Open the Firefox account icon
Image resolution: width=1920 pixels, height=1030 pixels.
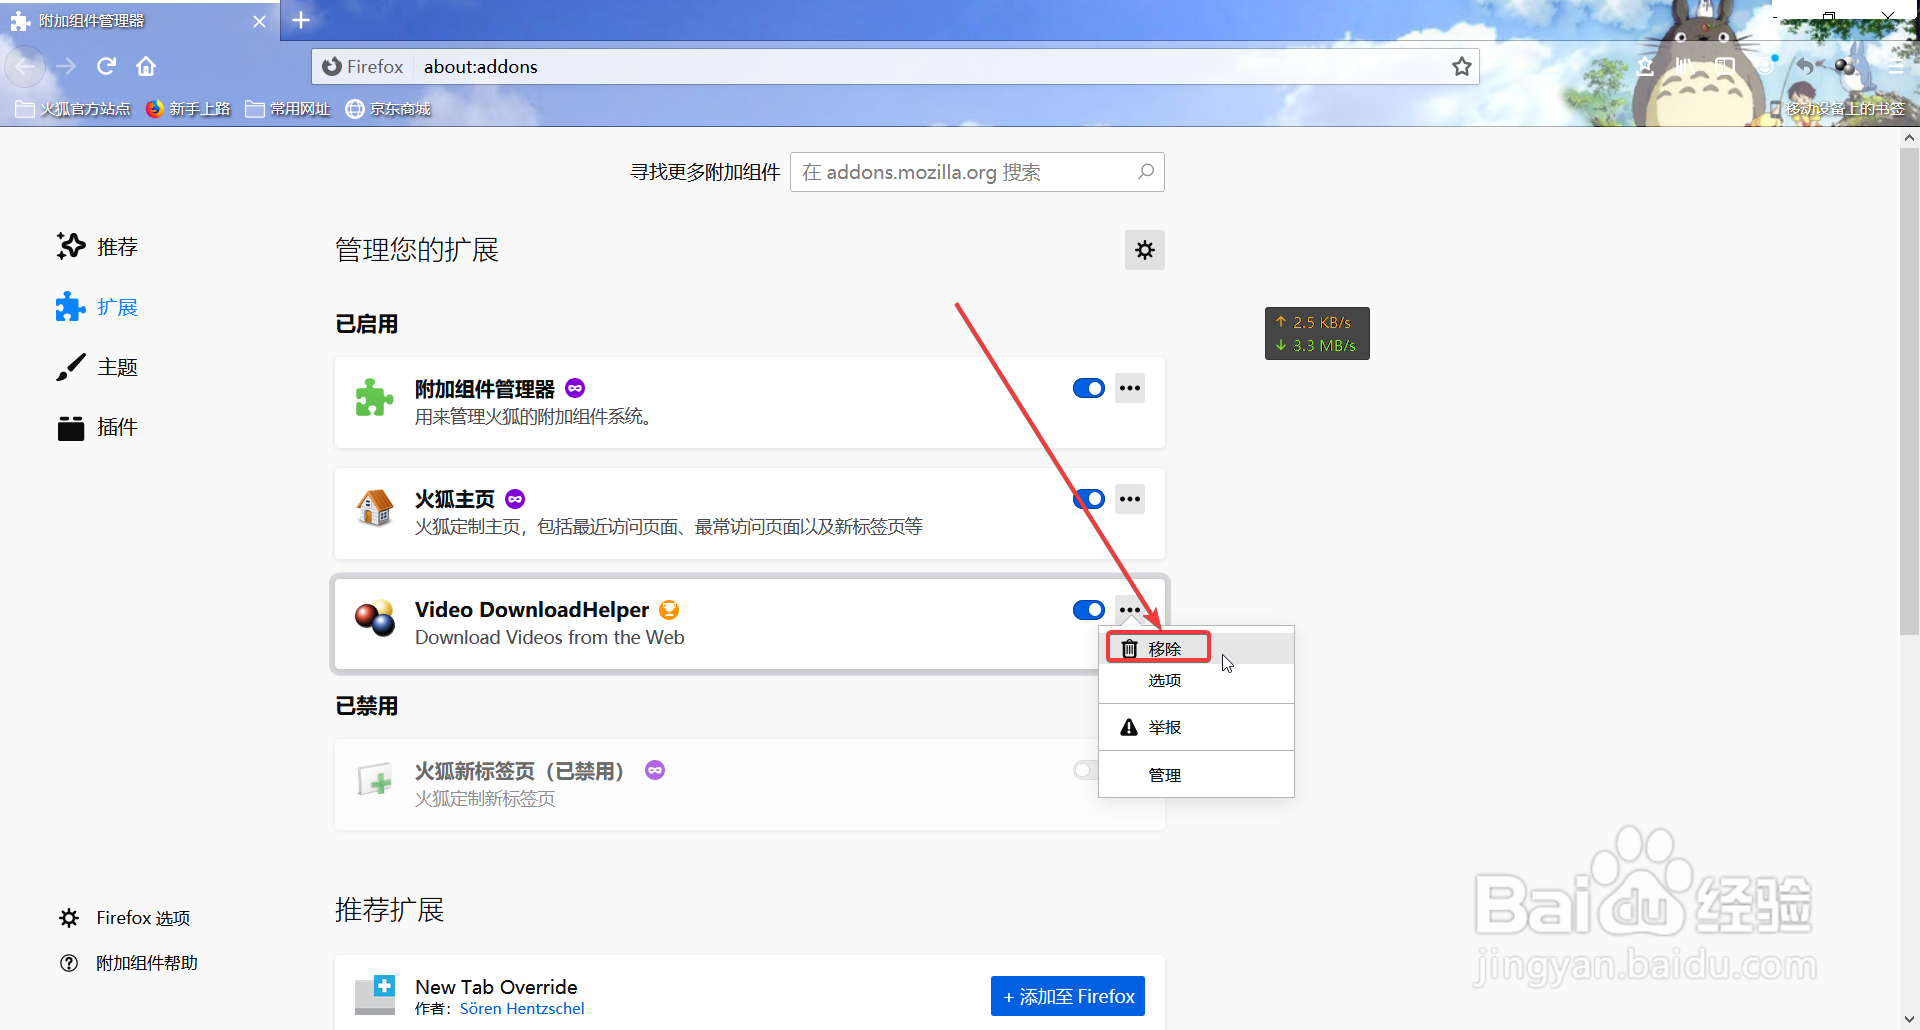point(1765,66)
